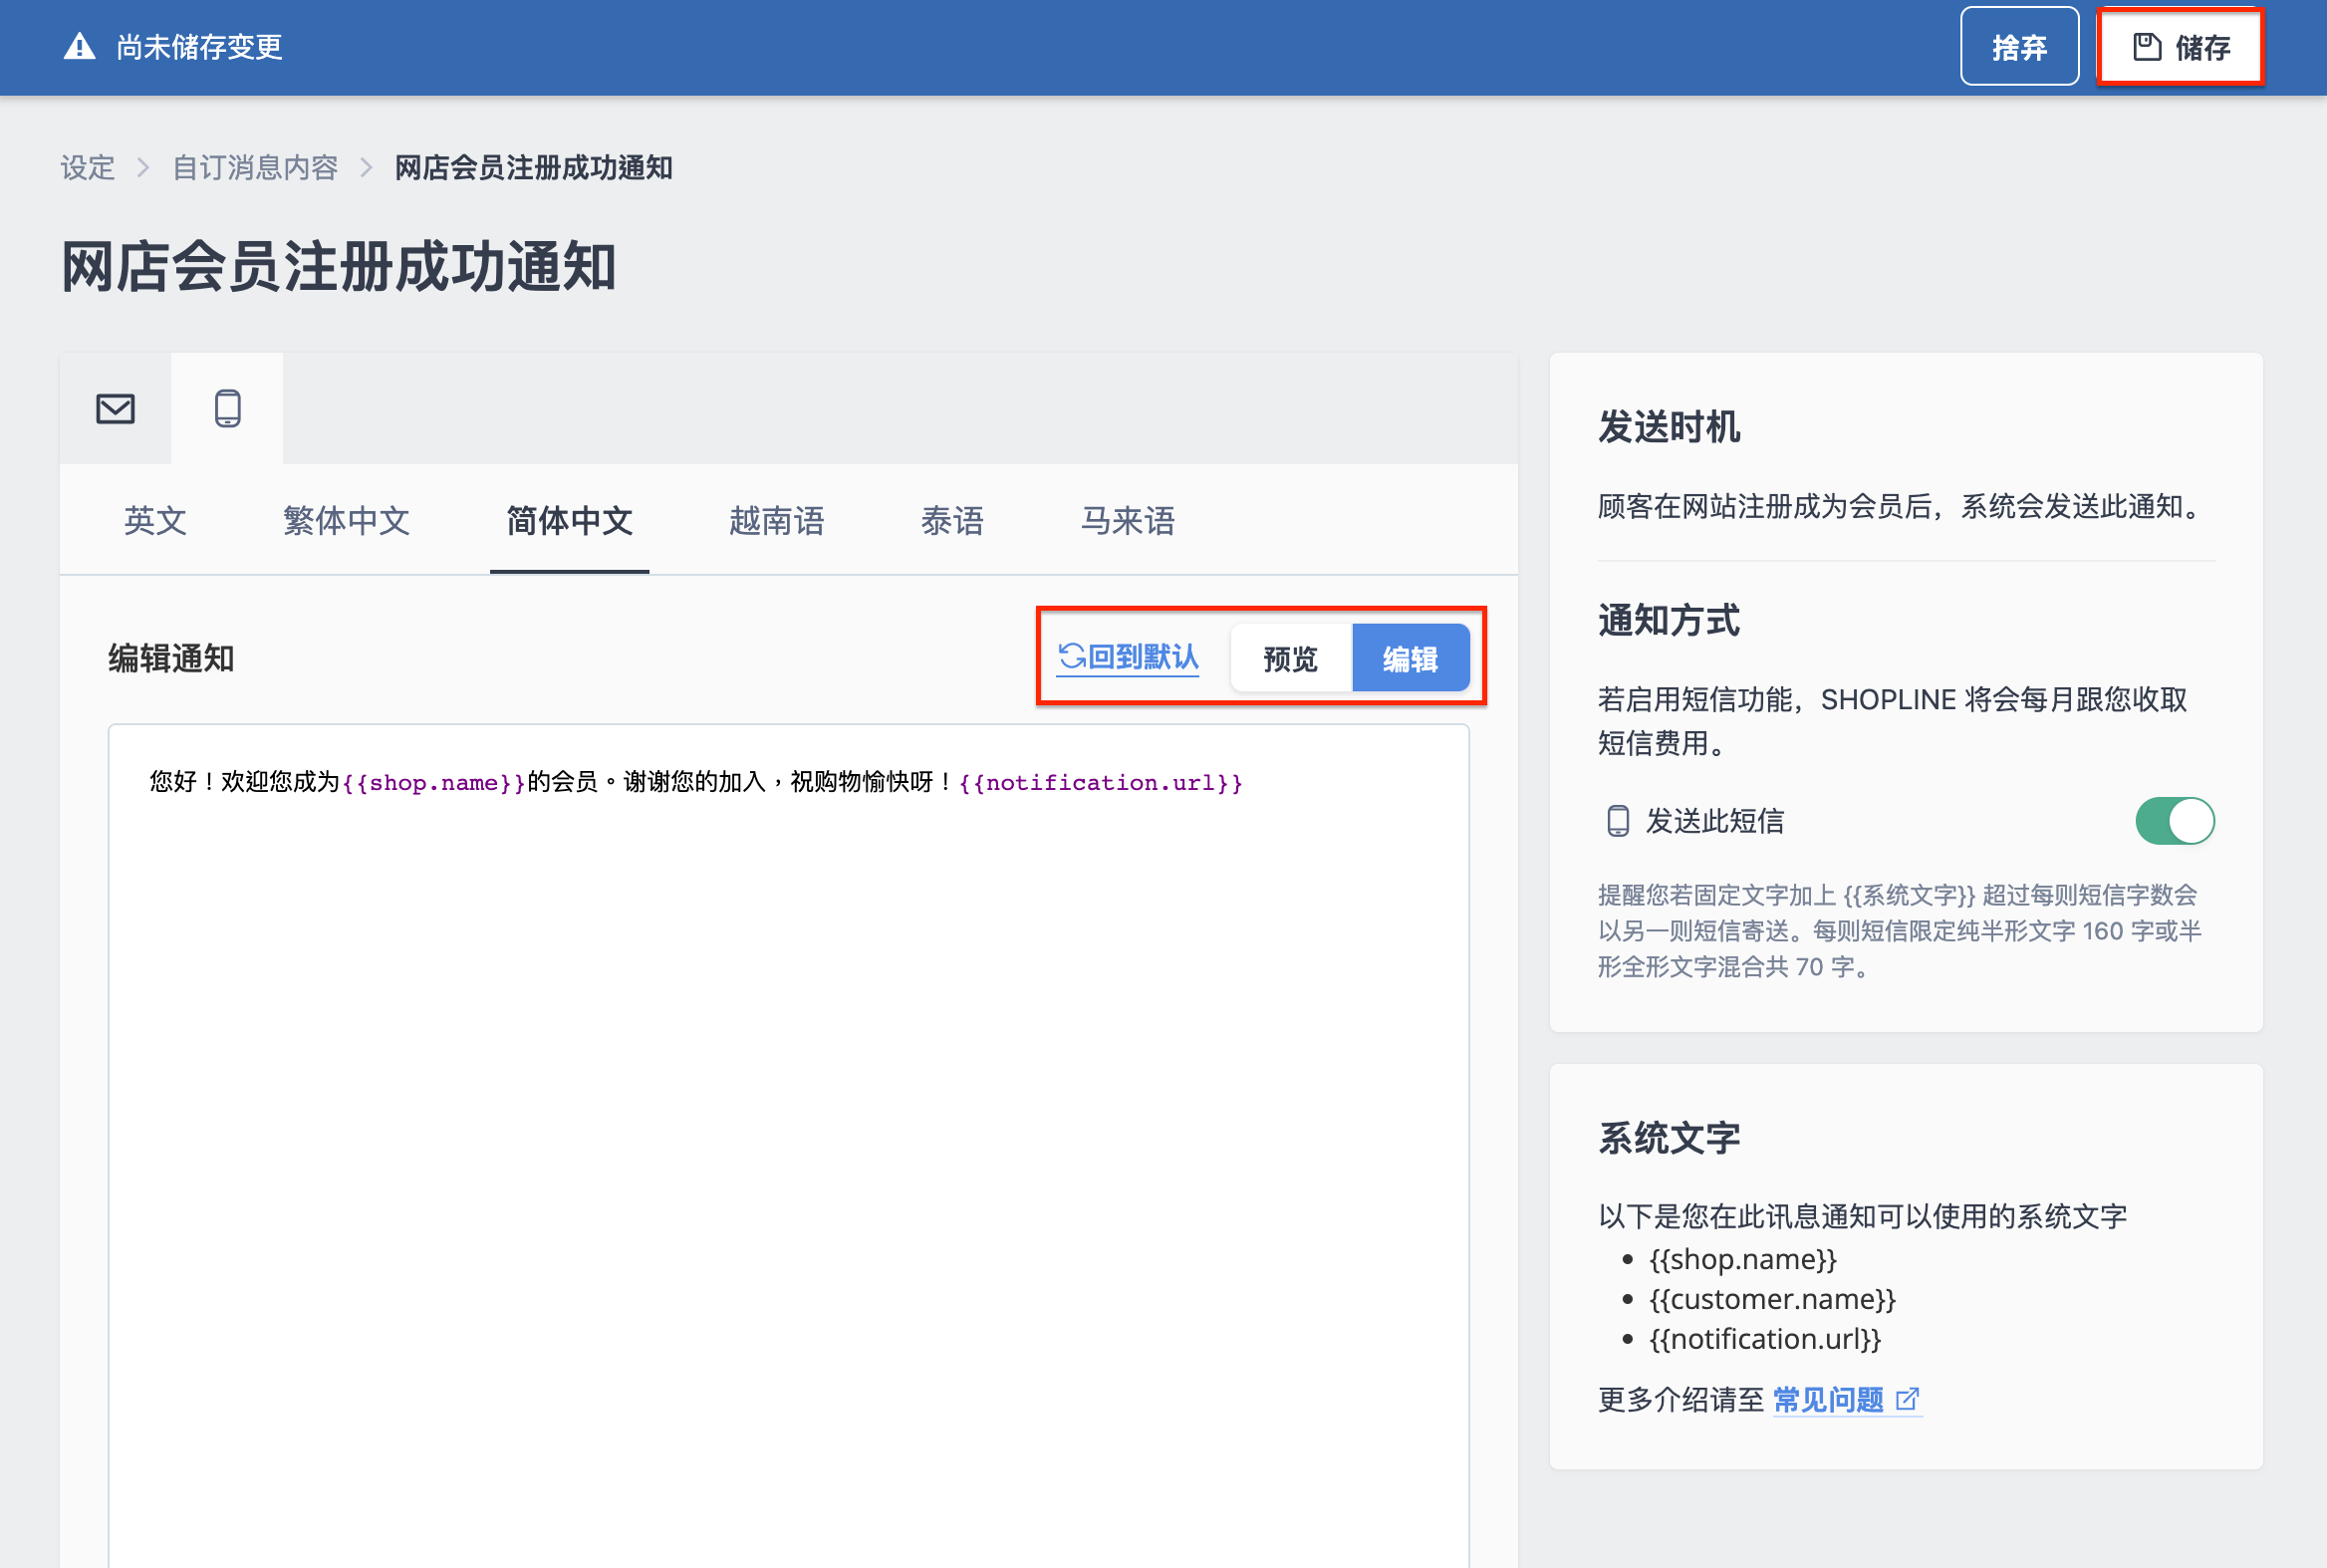Click {{customer.name}} in the 系统文字 list
2327x1568 pixels.
point(1772,1299)
